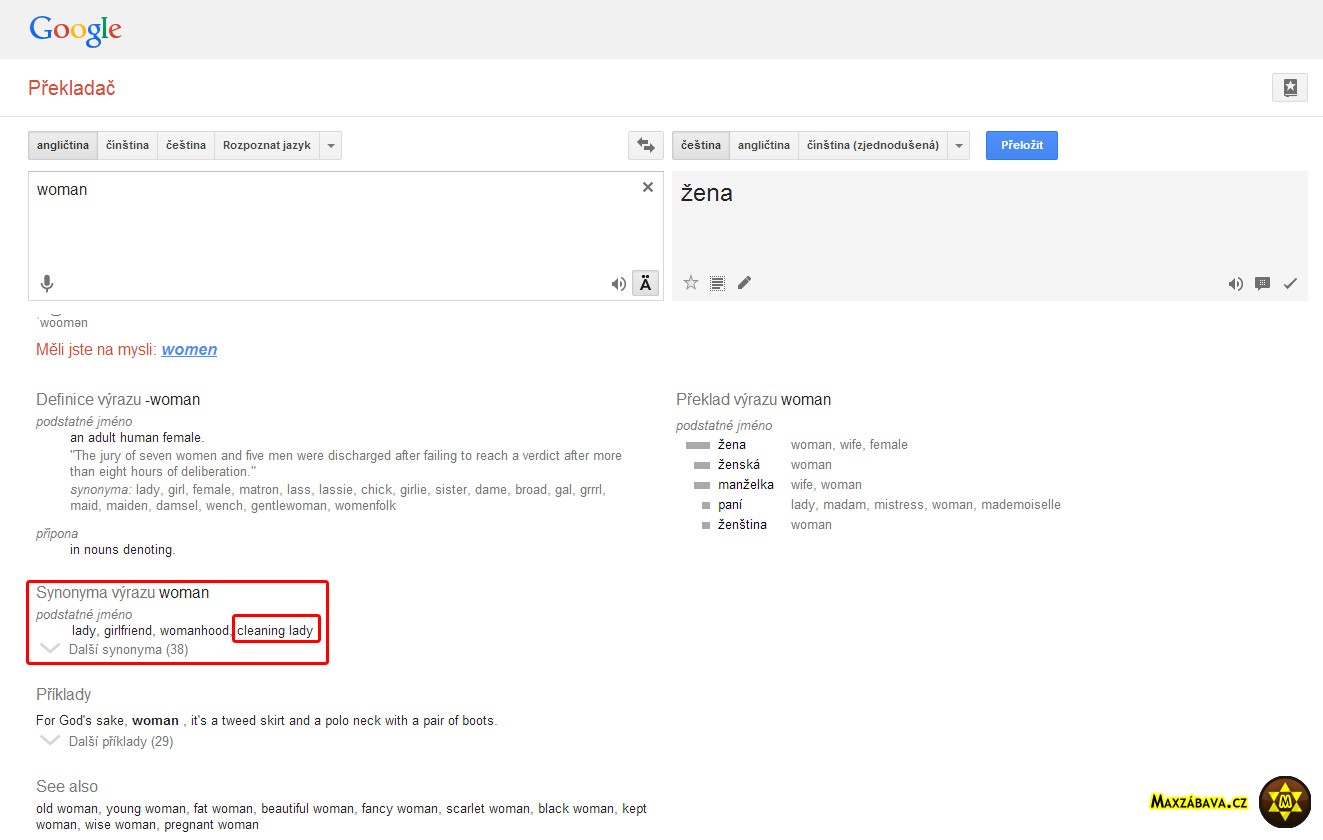1323x840 pixels.
Task: Expand Další příklady (29)
Action: coord(121,741)
